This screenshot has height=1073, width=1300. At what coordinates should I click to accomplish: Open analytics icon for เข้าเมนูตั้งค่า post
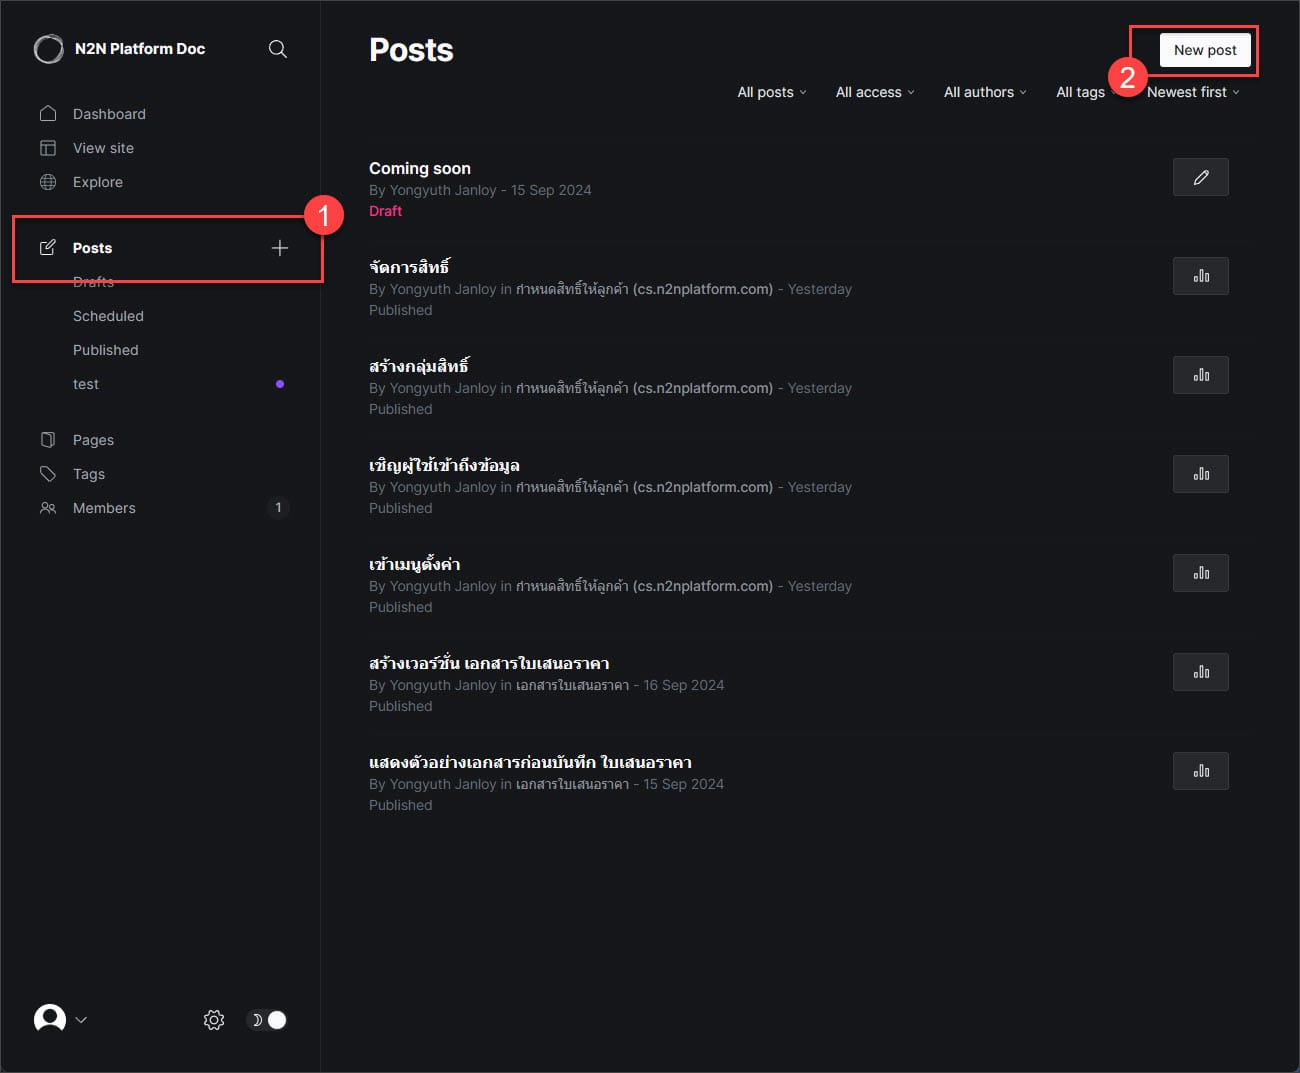[x=1200, y=573]
